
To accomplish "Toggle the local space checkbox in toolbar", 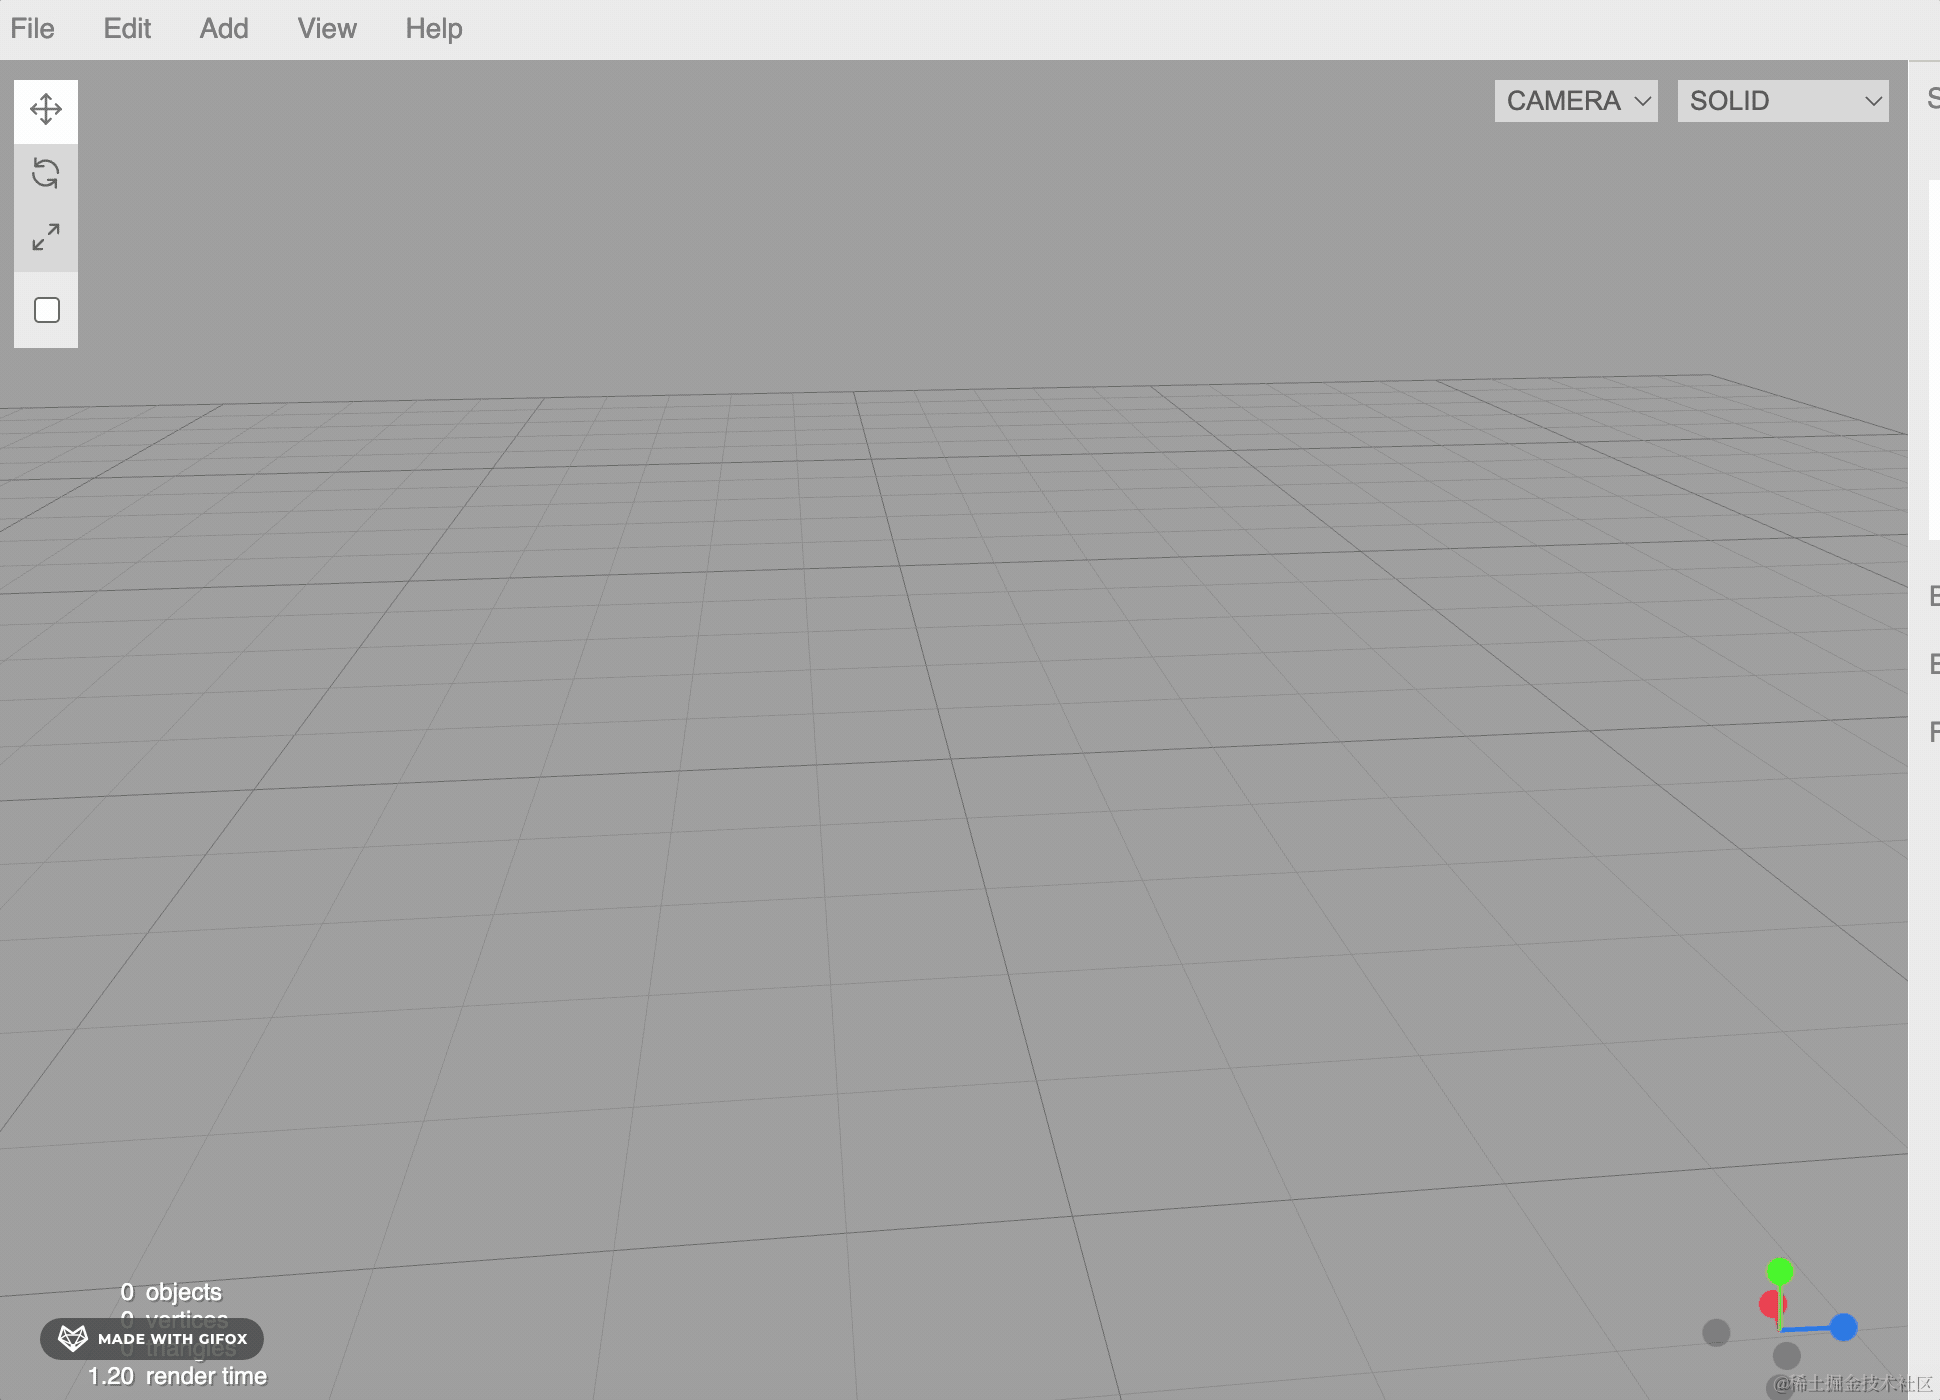I will pos(46,310).
